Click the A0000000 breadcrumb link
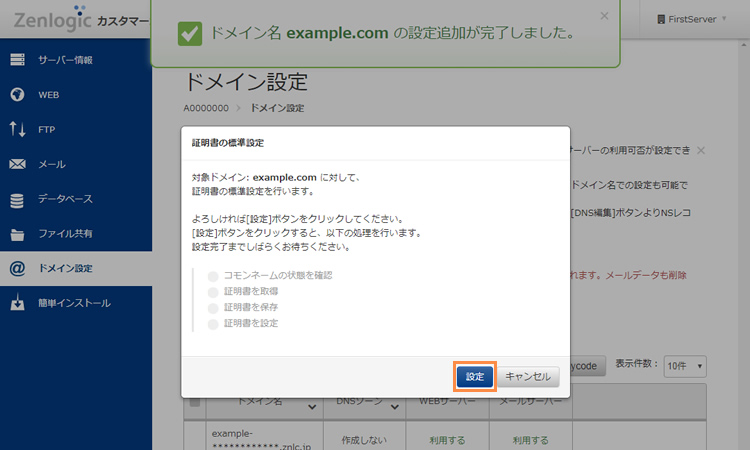 coord(206,107)
